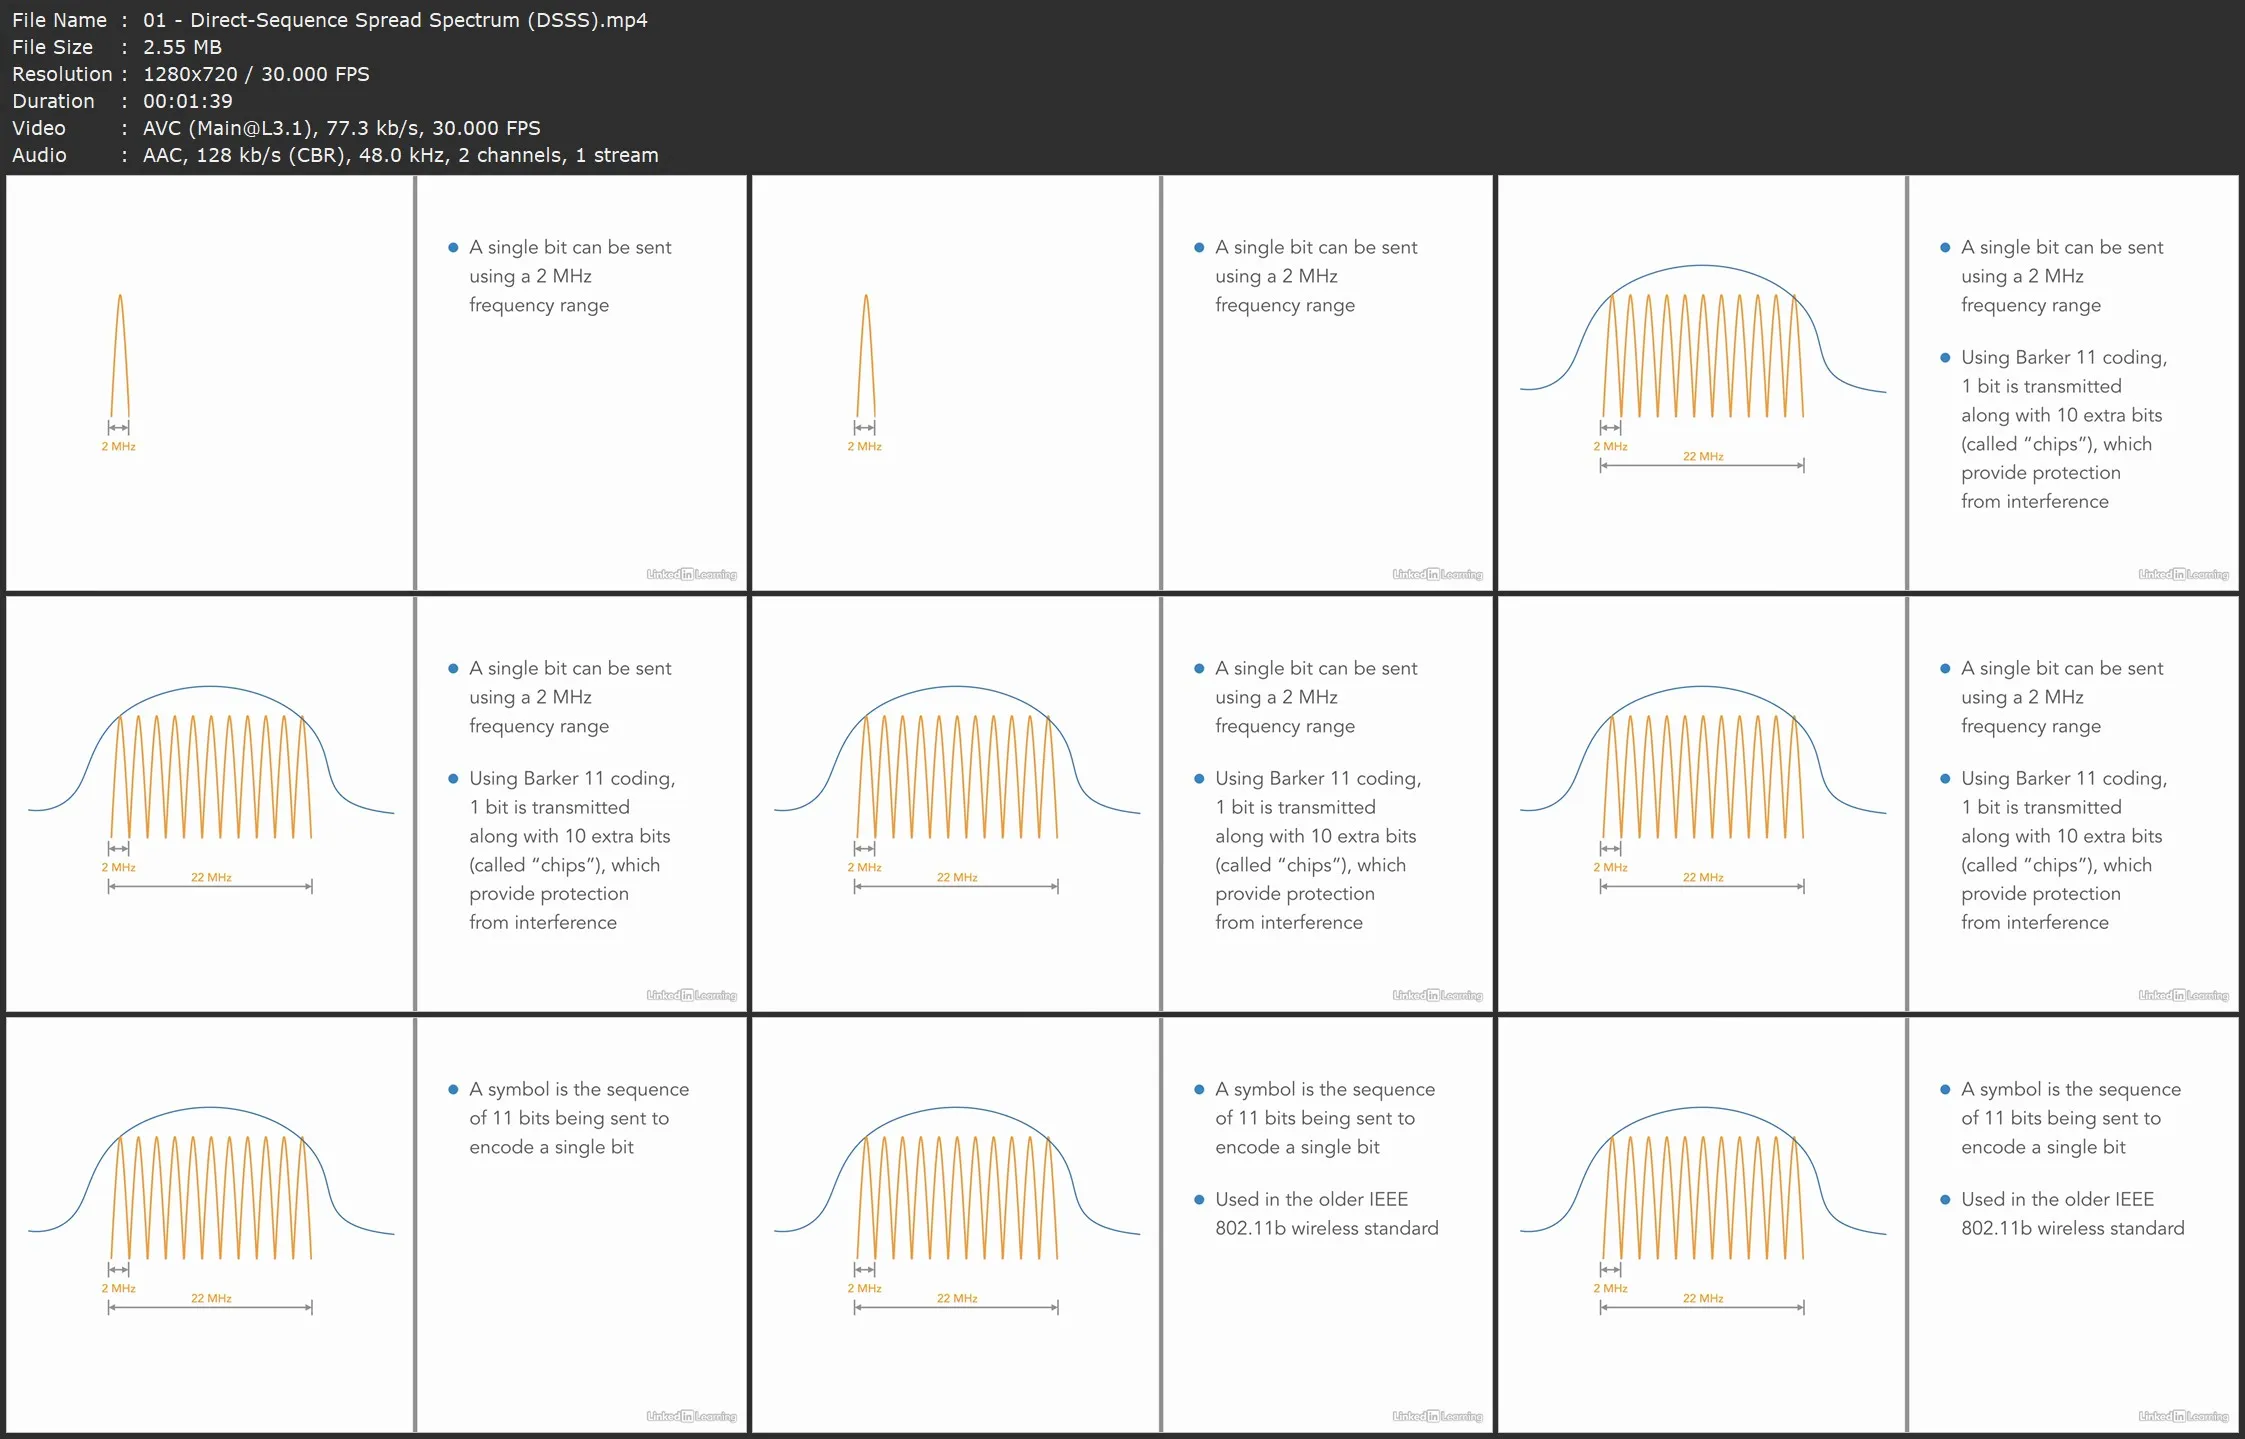2245x1439 pixels.
Task: Click the file name text in header
Action: pos(395,20)
